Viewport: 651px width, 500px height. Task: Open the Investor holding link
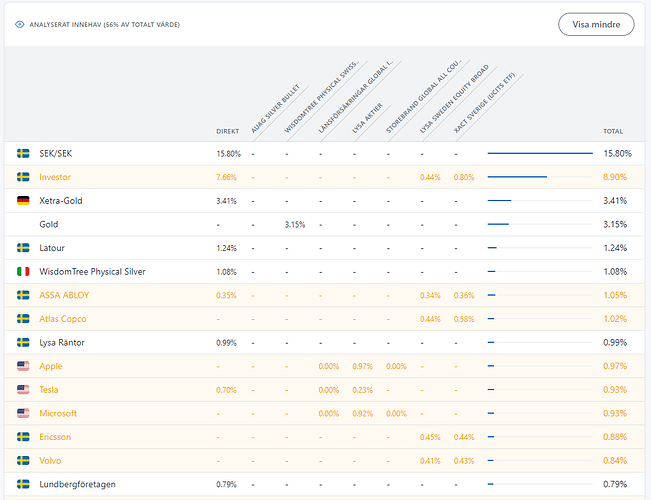[x=55, y=177]
